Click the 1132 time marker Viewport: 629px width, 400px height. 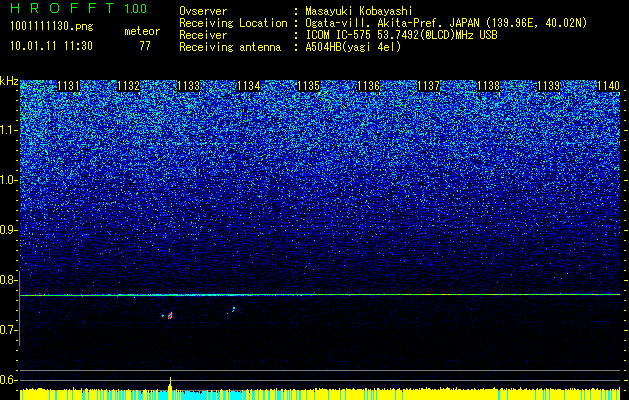click(128, 86)
